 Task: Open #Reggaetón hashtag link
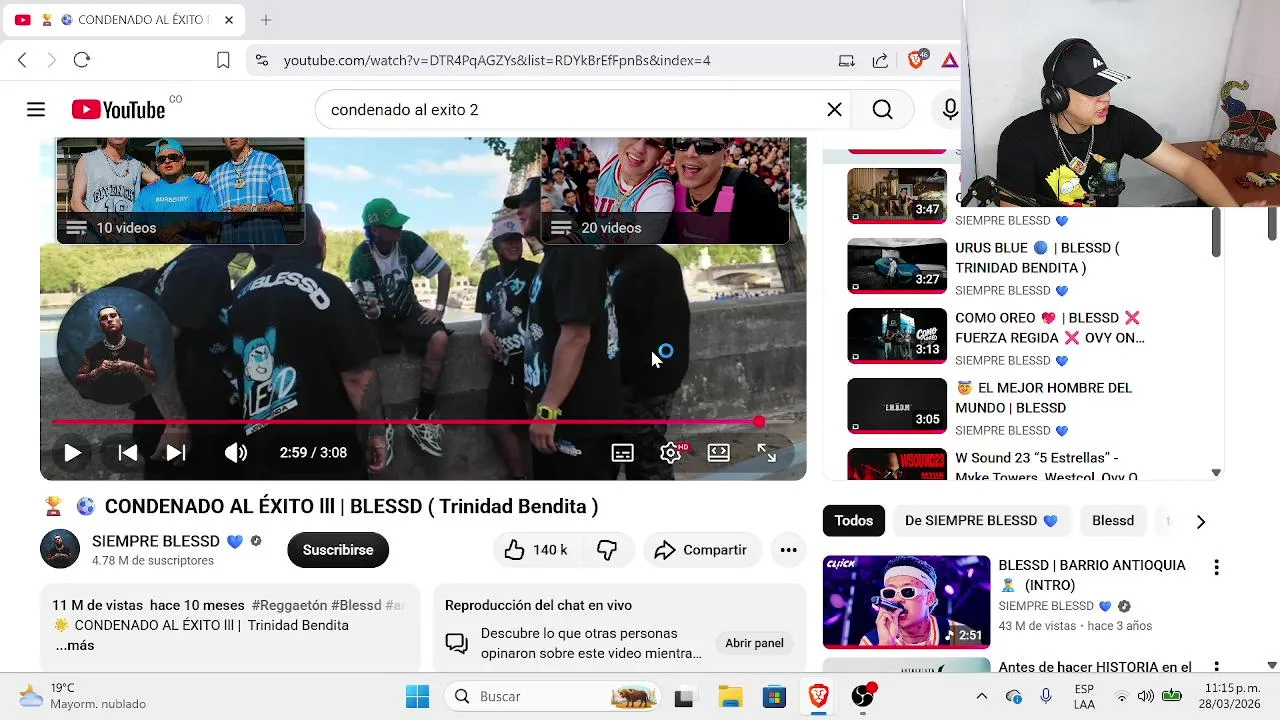[289, 605]
